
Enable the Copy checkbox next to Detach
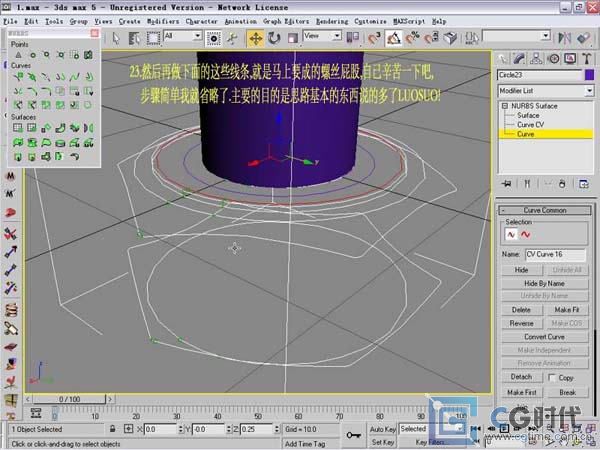coord(552,378)
